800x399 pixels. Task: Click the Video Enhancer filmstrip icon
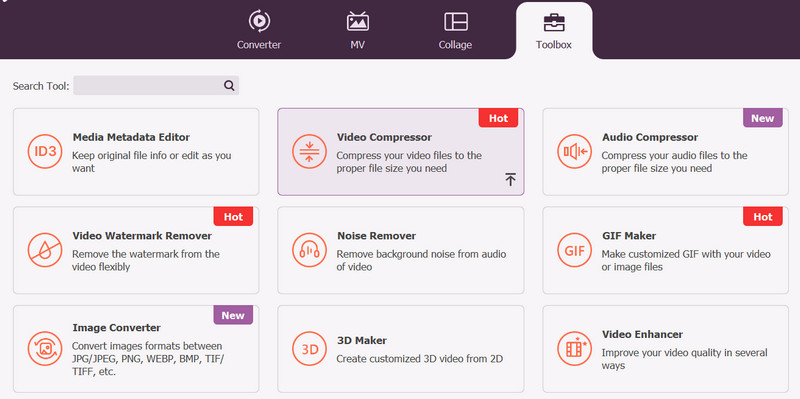click(x=574, y=348)
